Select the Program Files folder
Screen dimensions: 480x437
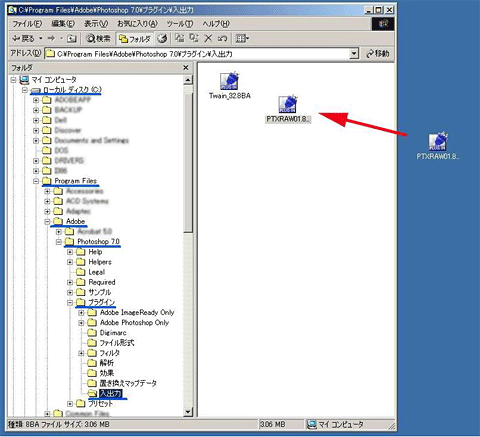76,181
